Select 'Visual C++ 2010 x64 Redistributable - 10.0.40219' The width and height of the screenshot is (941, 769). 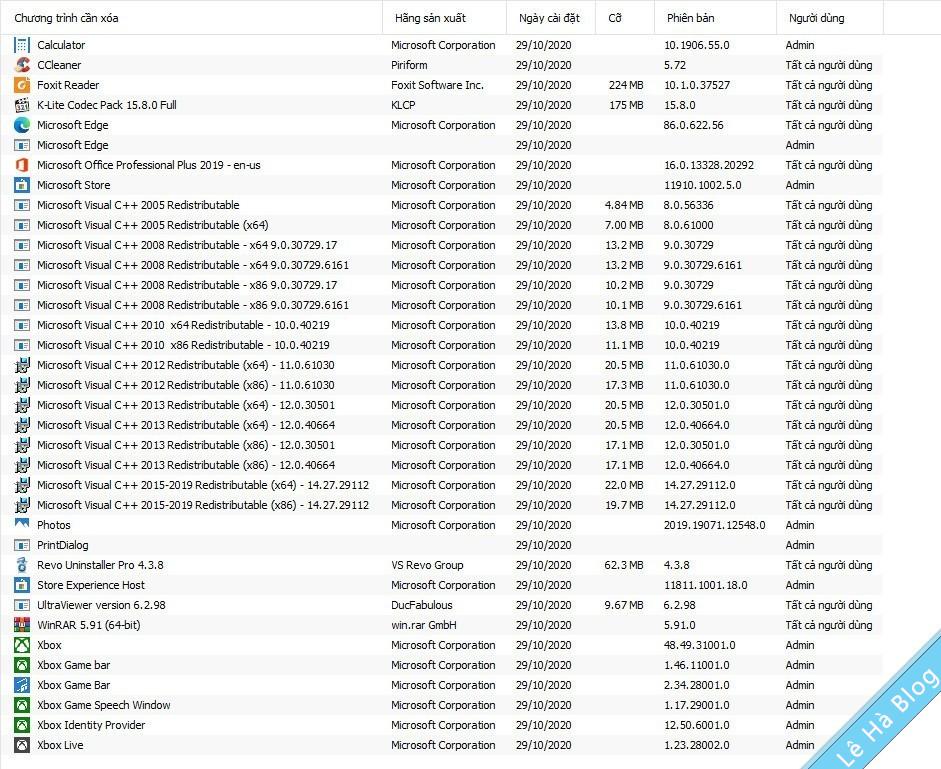(x=183, y=325)
